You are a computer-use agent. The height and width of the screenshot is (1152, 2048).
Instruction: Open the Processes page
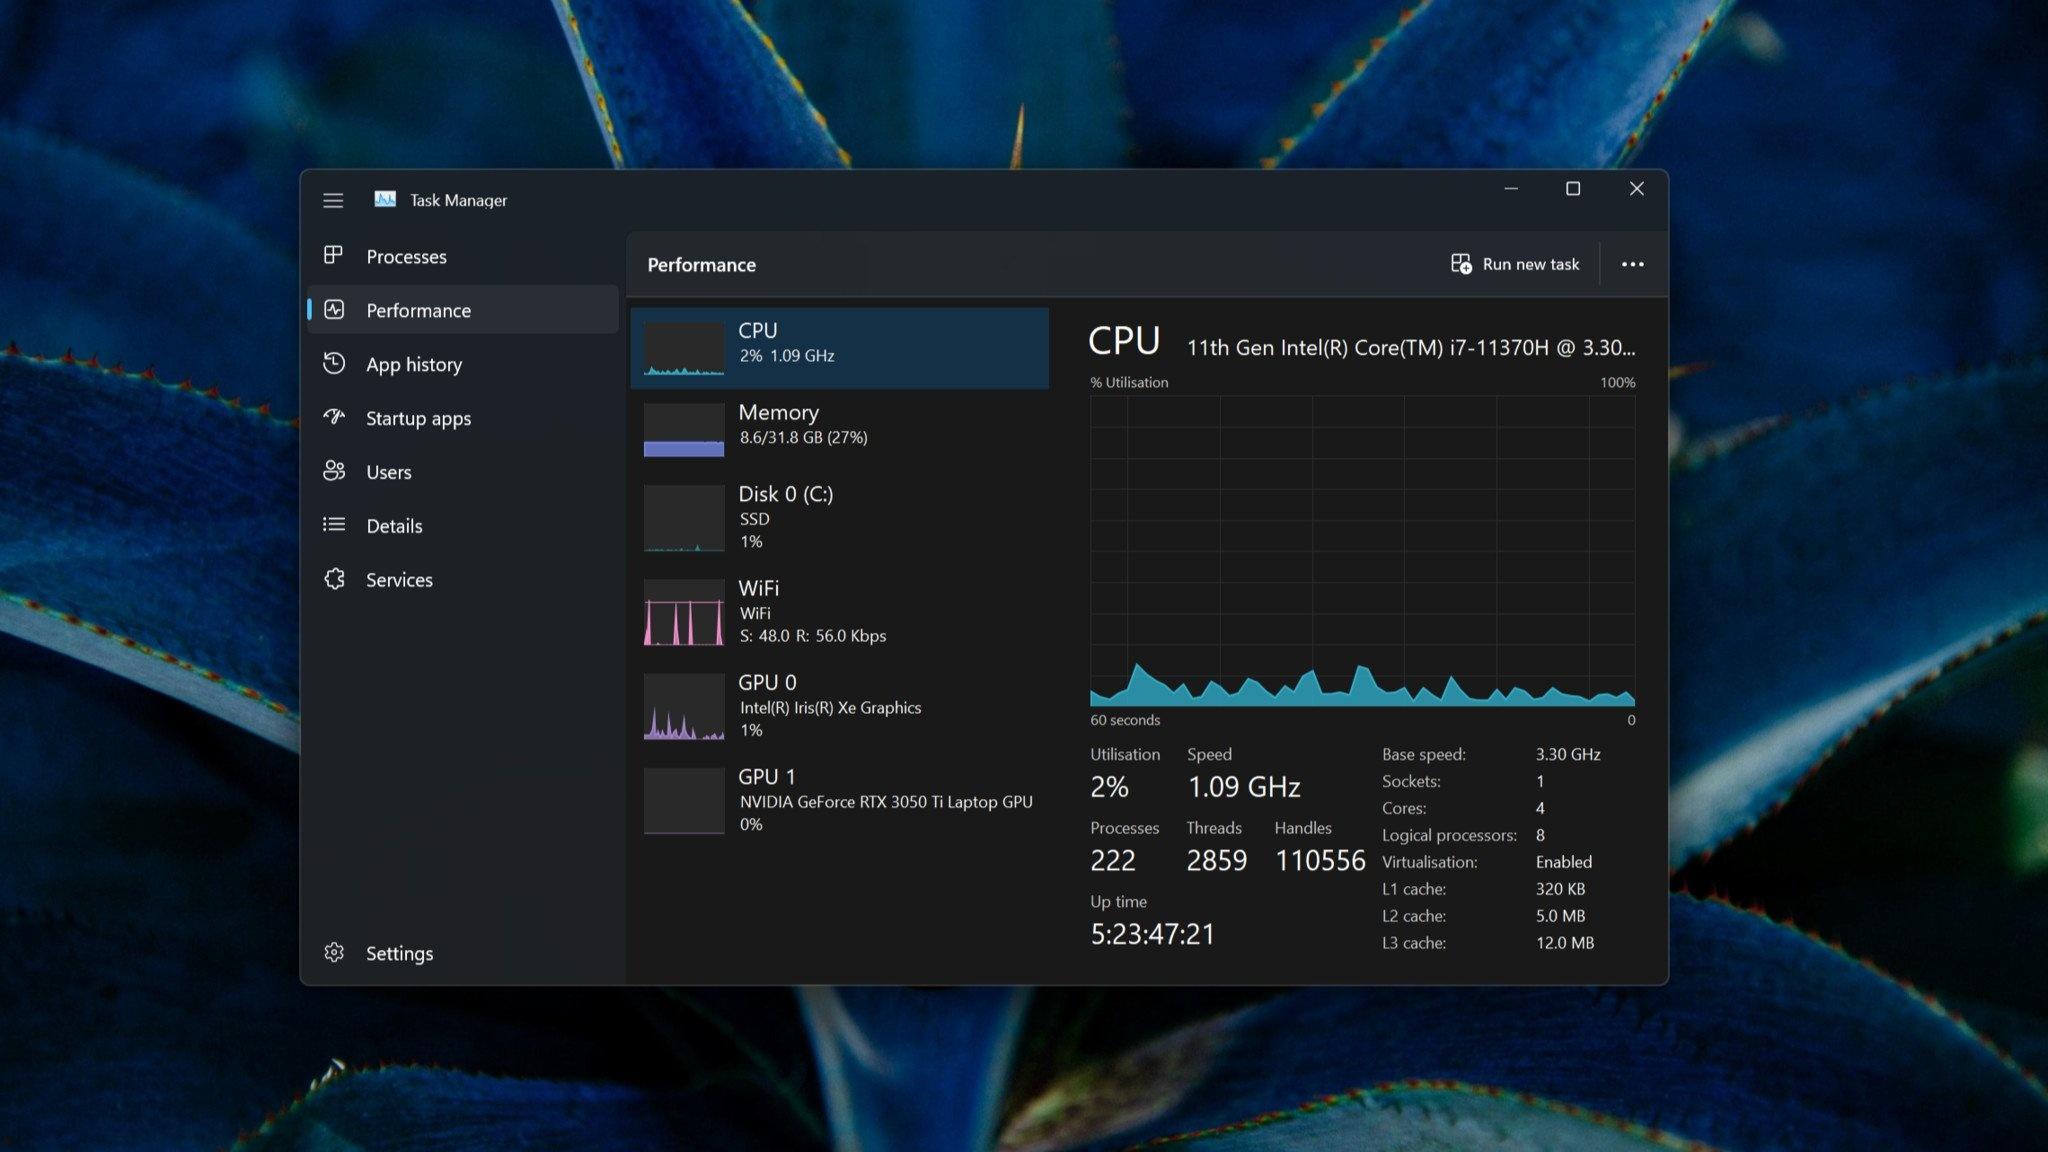click(406, 256)
